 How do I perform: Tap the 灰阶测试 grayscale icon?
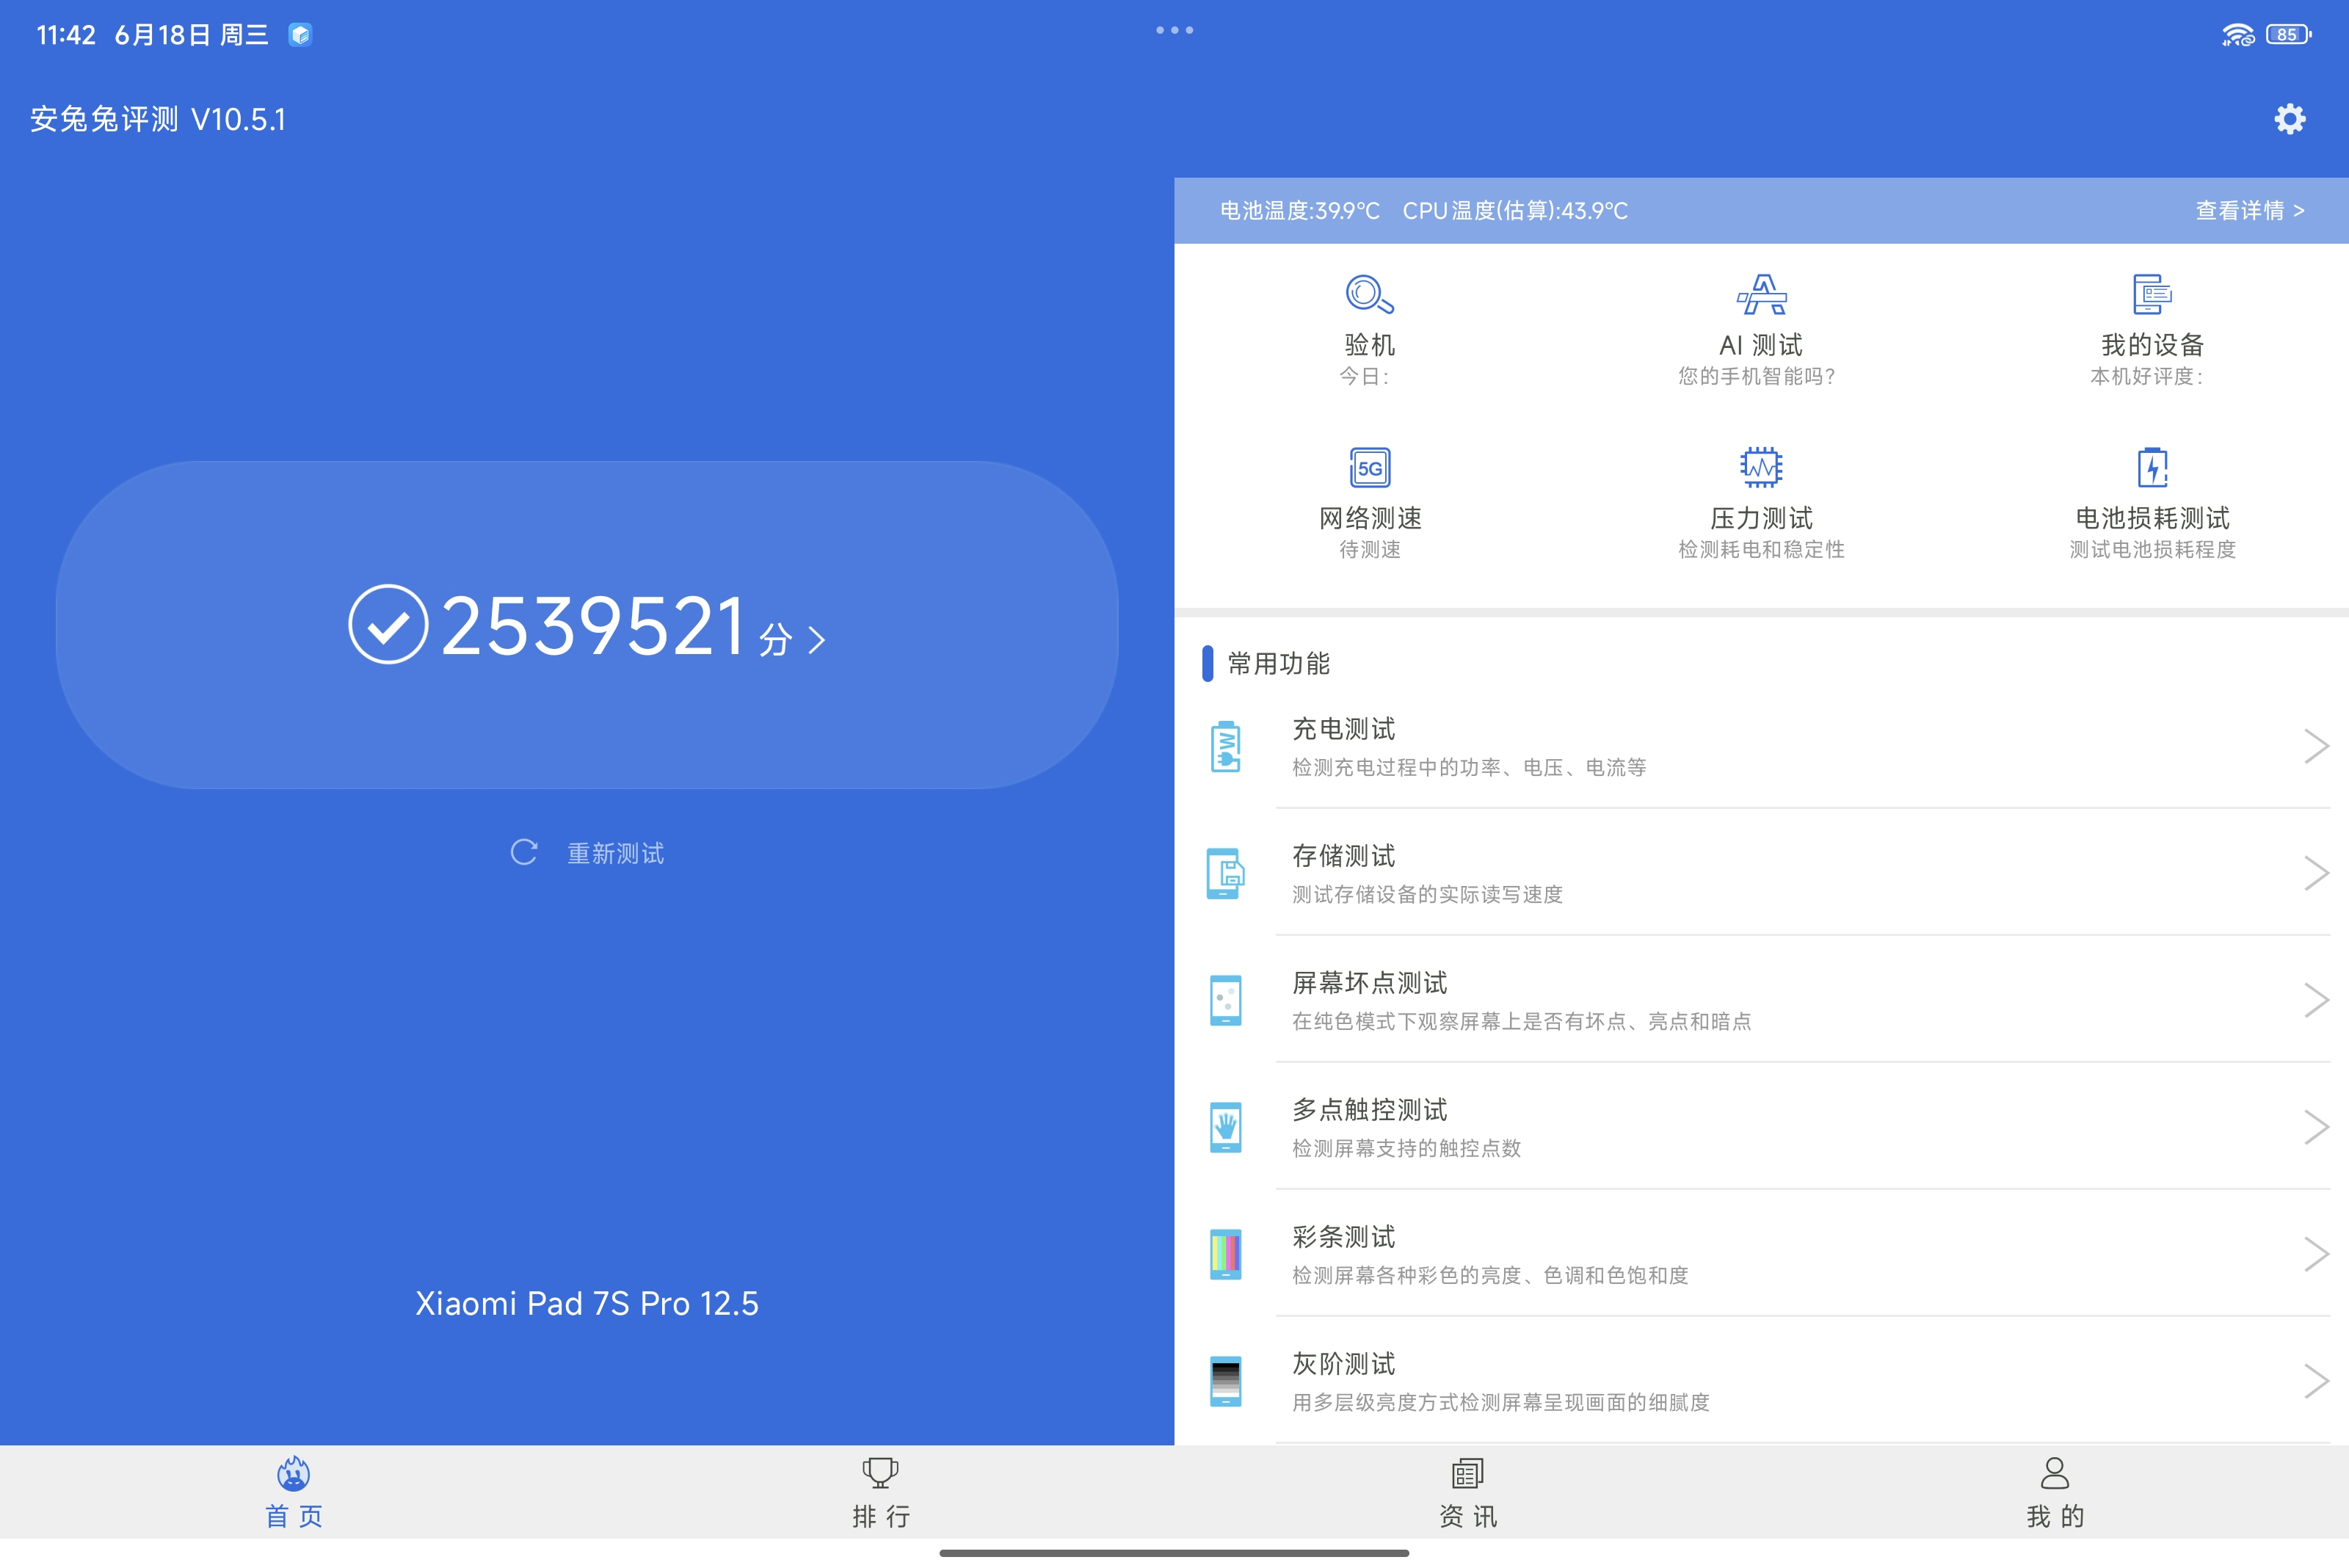[x=1225, y=1381]
